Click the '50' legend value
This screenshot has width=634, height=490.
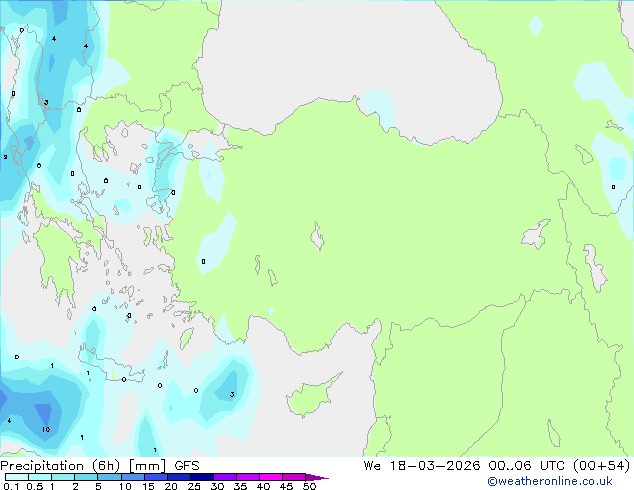(x=309, y=486)
